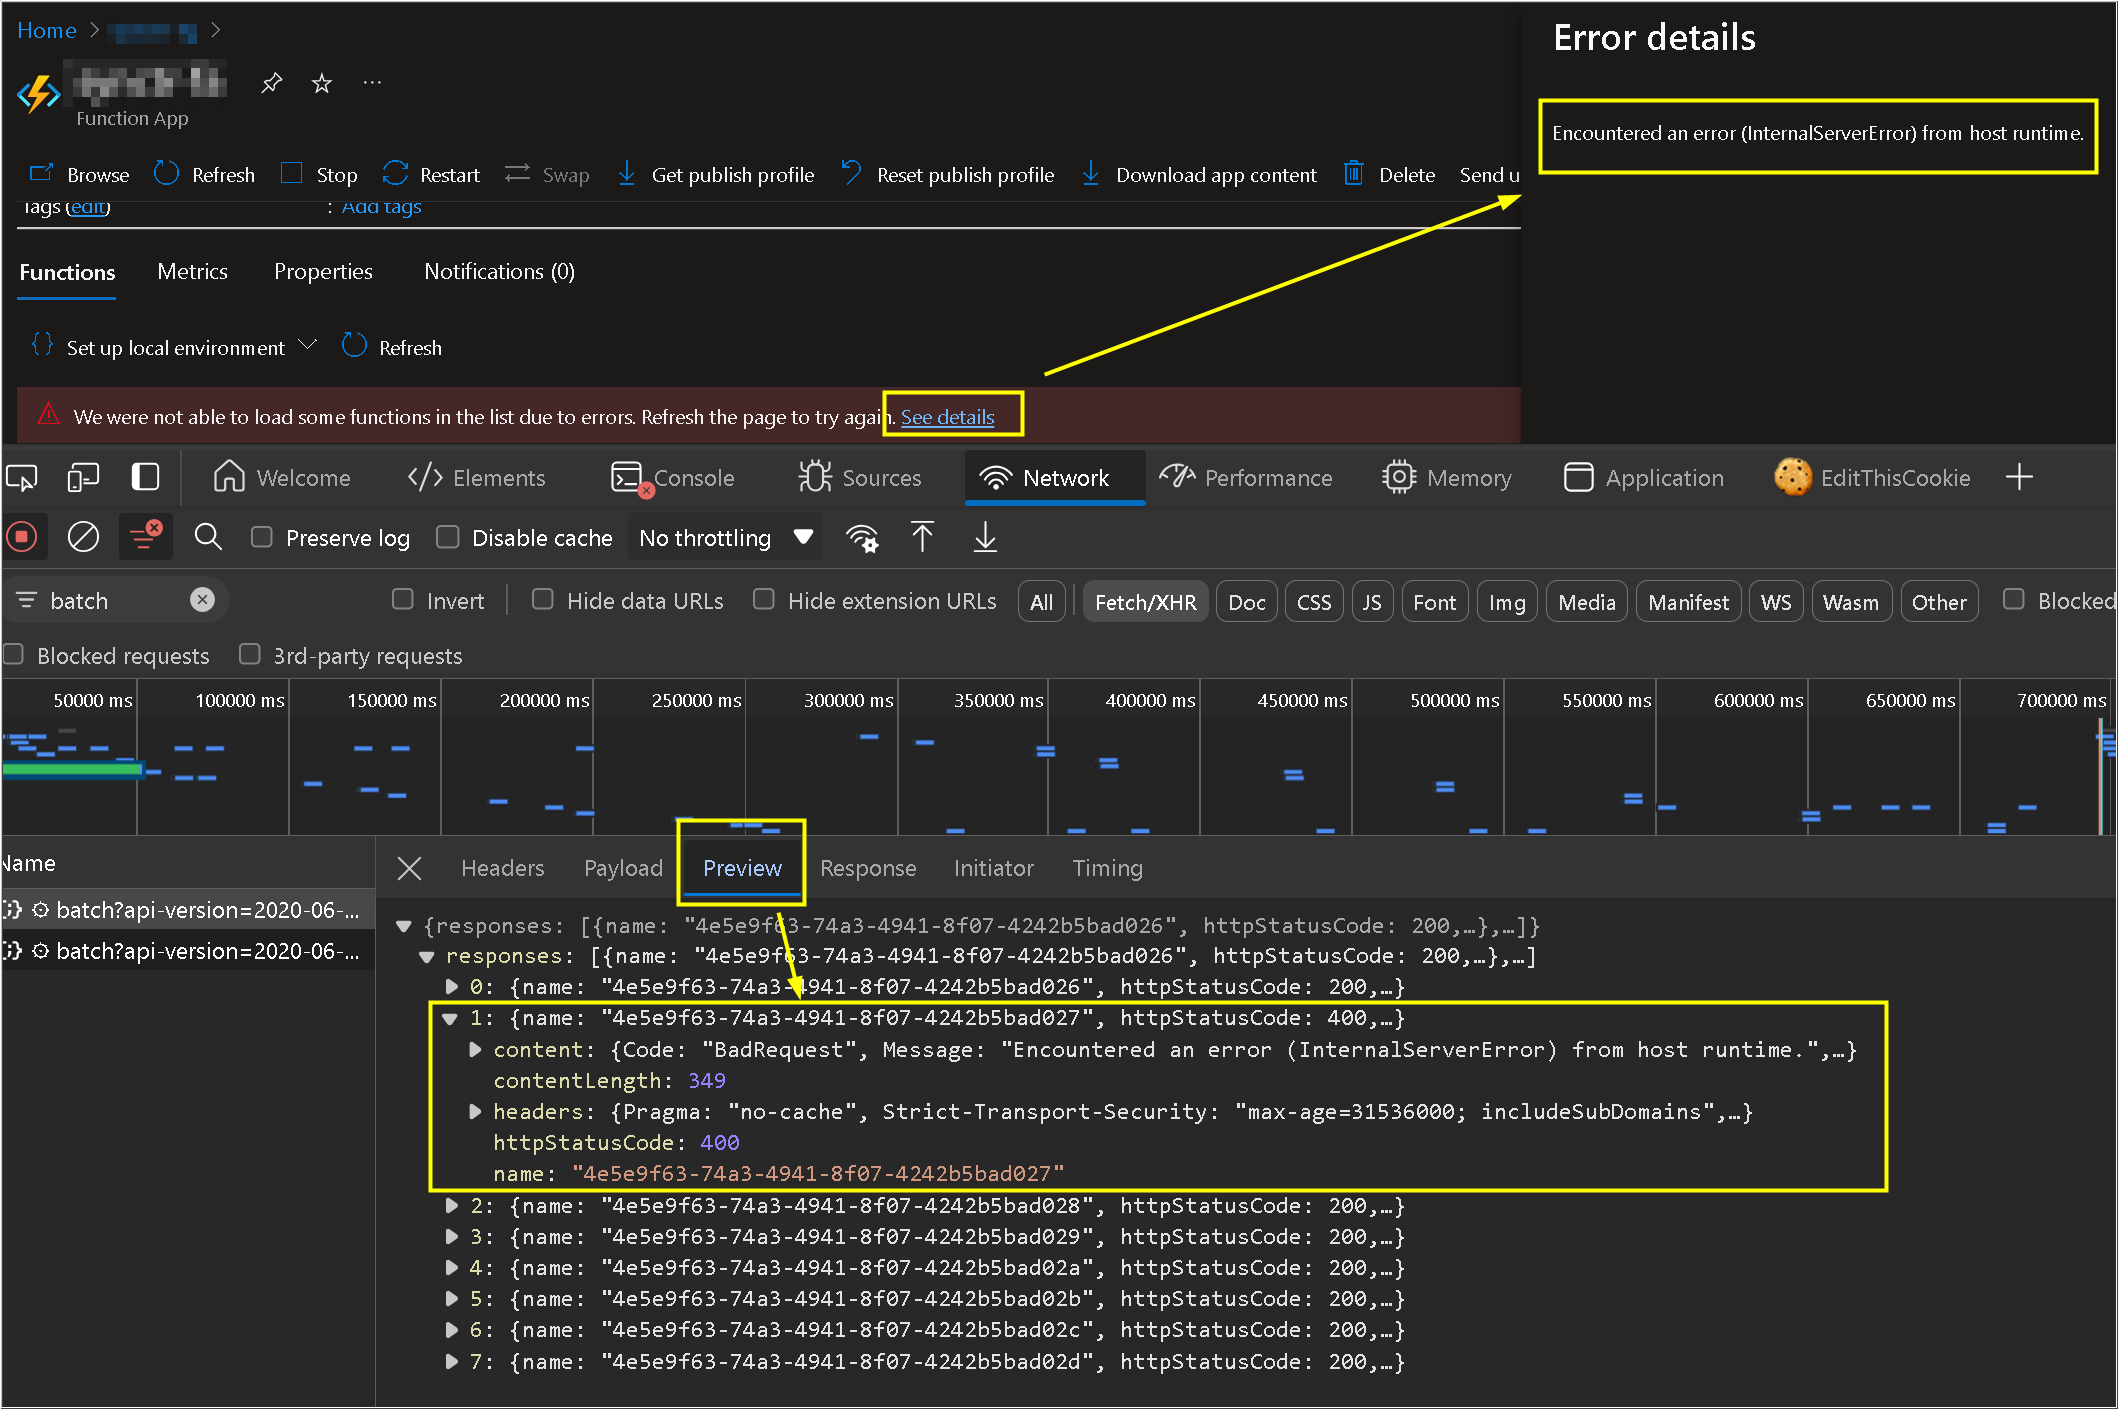
Task: Click the search magnifier icon in Network toolbar
Action: coord(208,538)
